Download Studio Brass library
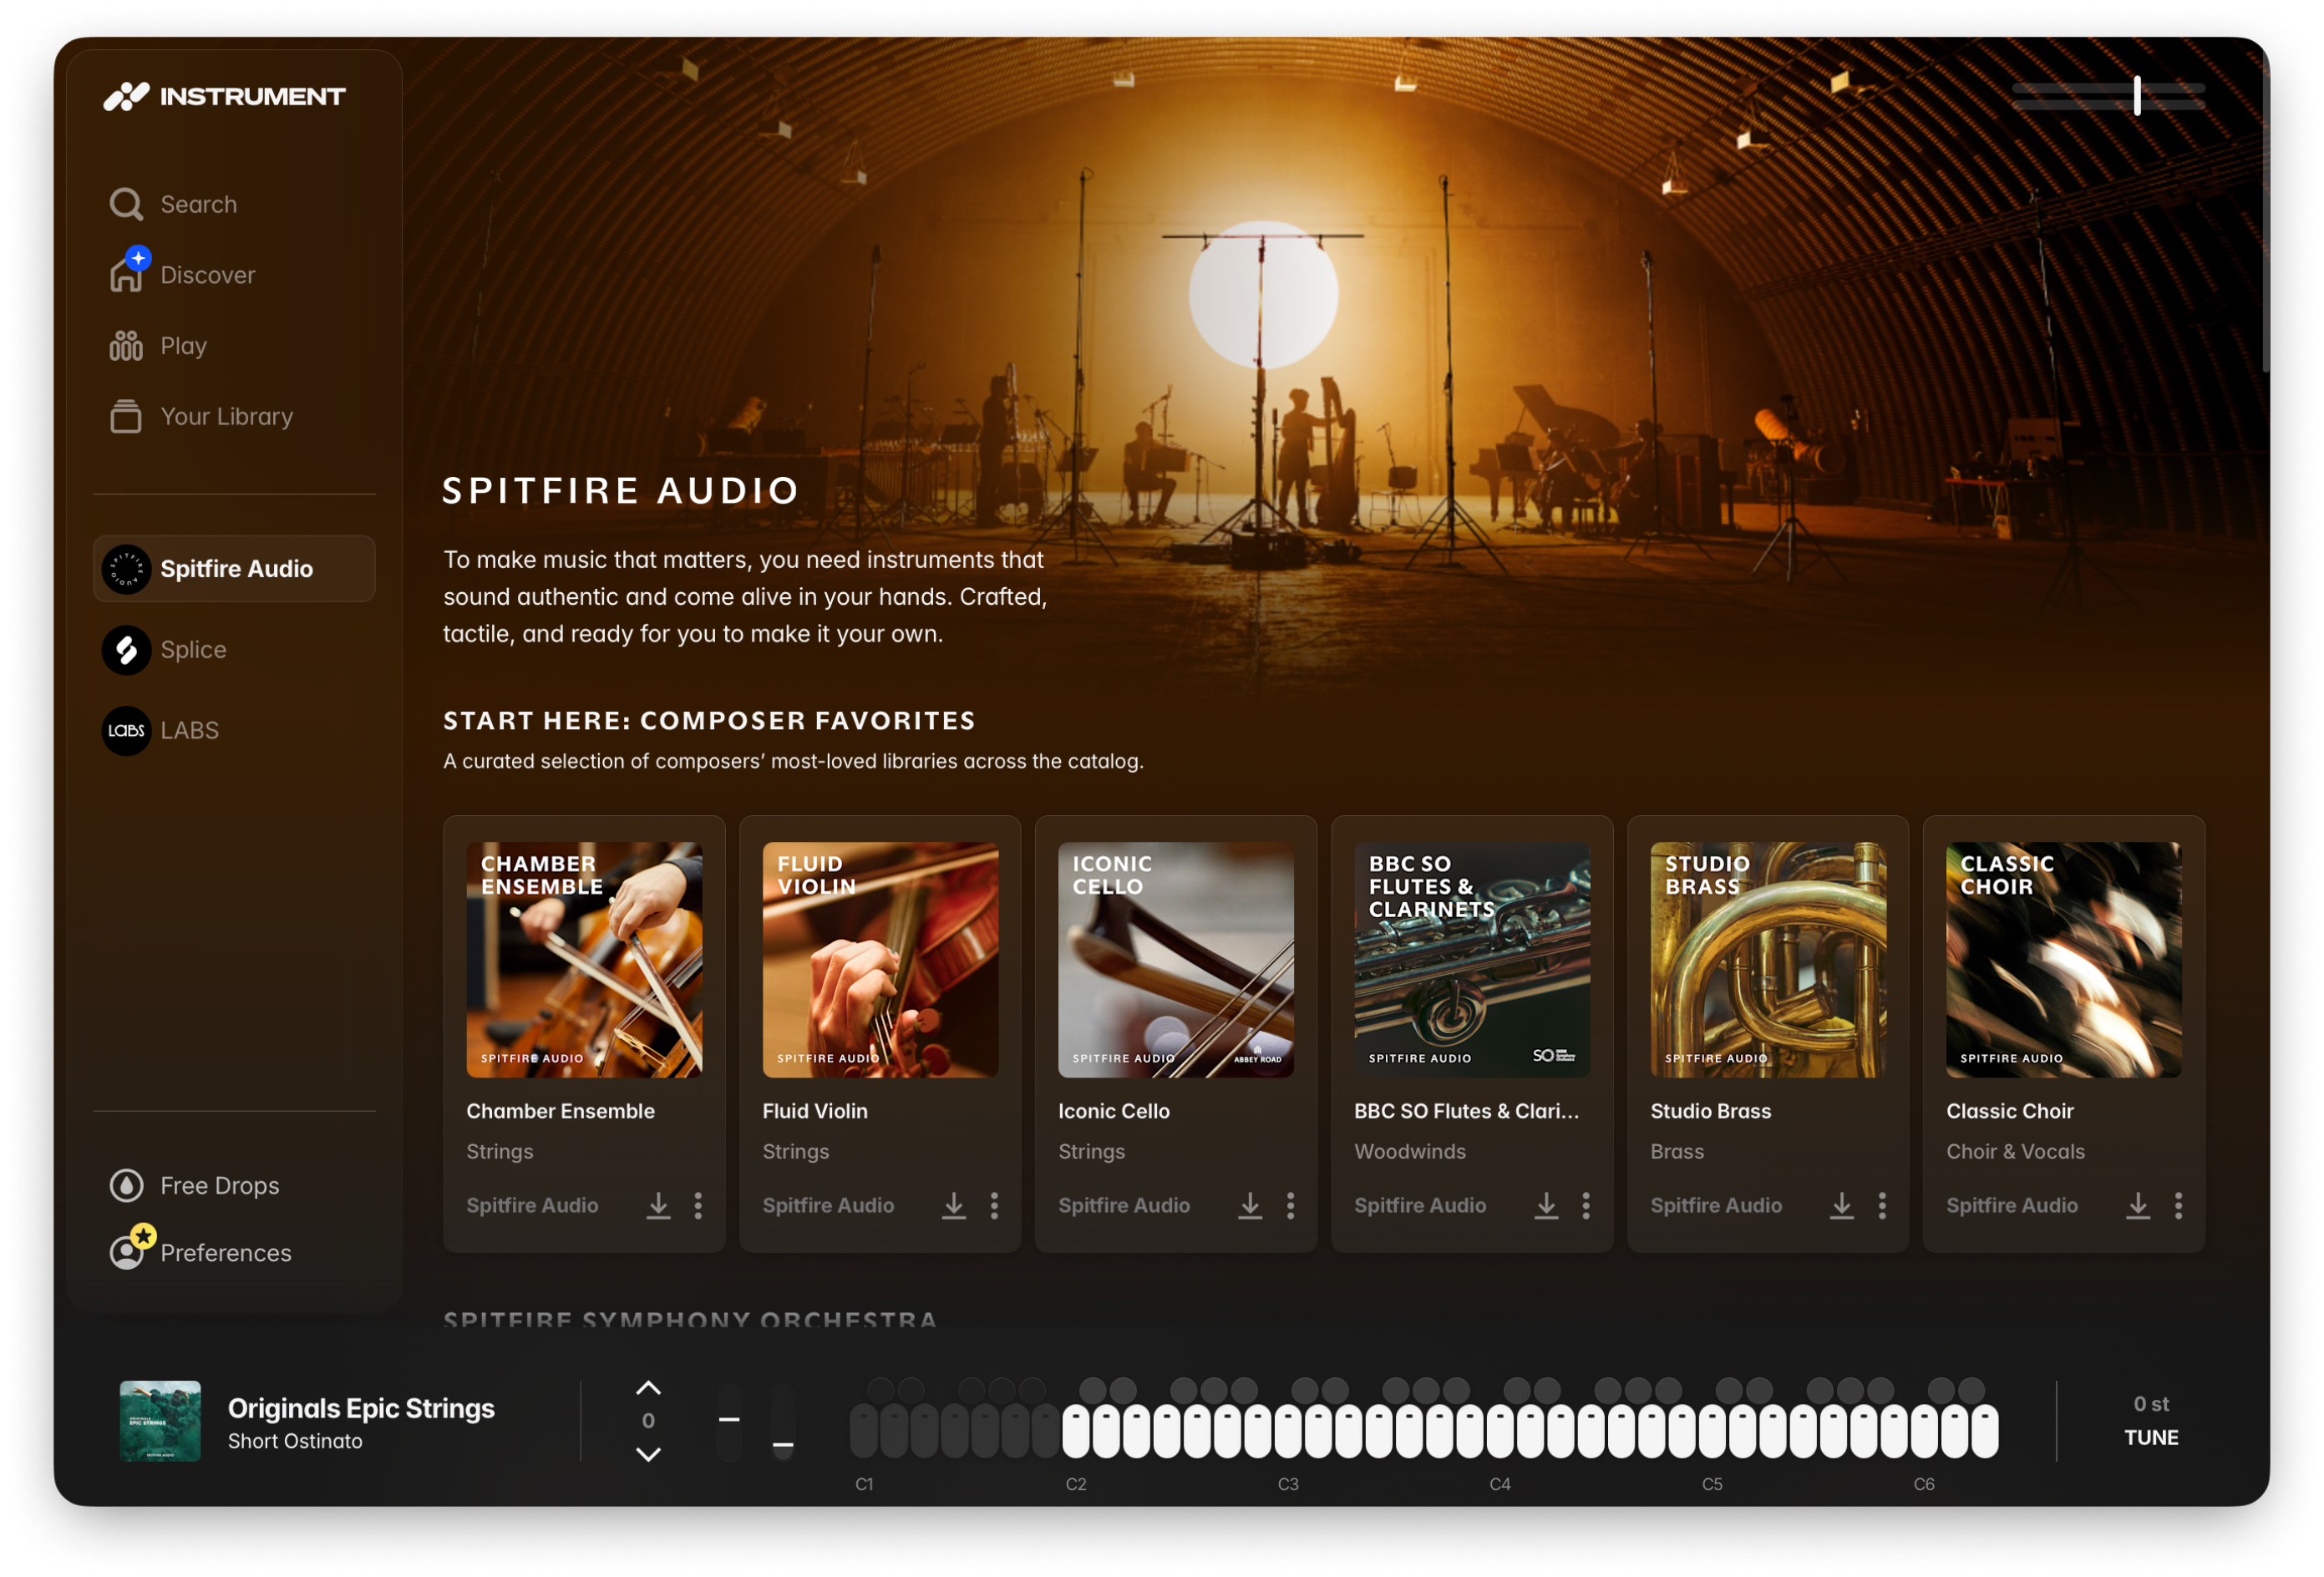Image resolution: width=2324 pixels, height=1577 pixels. click(x=1842, y=1205)
